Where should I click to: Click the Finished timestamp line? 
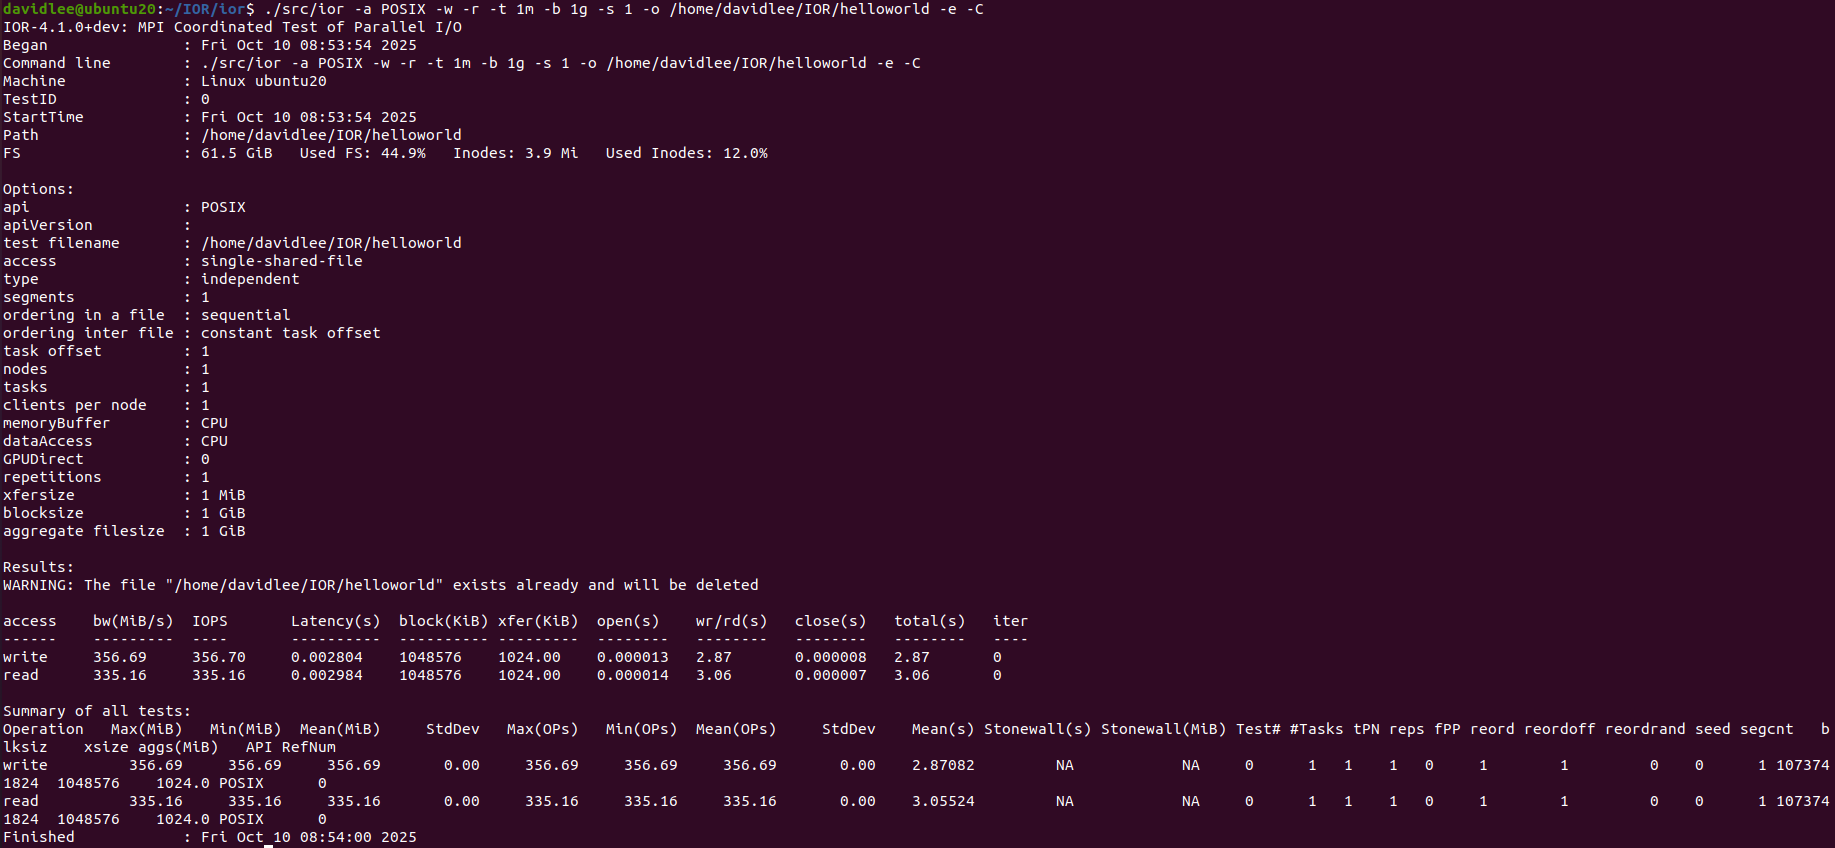pyautogui.click(x=209, y=837)
